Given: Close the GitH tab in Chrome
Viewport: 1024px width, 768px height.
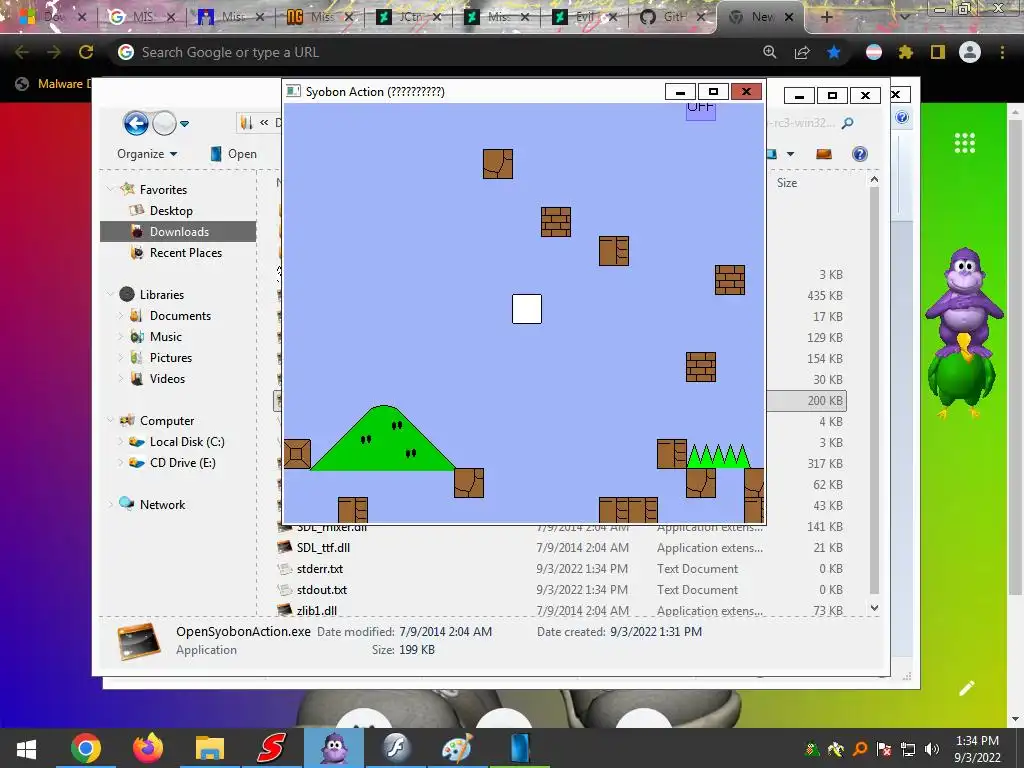Looking at the screenshot, I should click(x=701, y=17).
